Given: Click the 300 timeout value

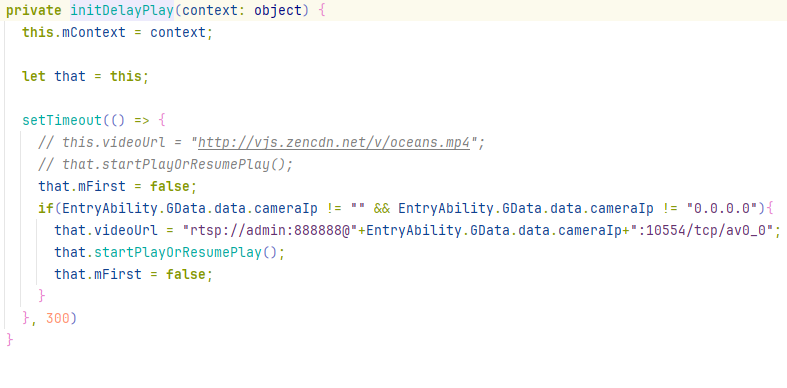Looking at the screenshot, I should [58, 318].
